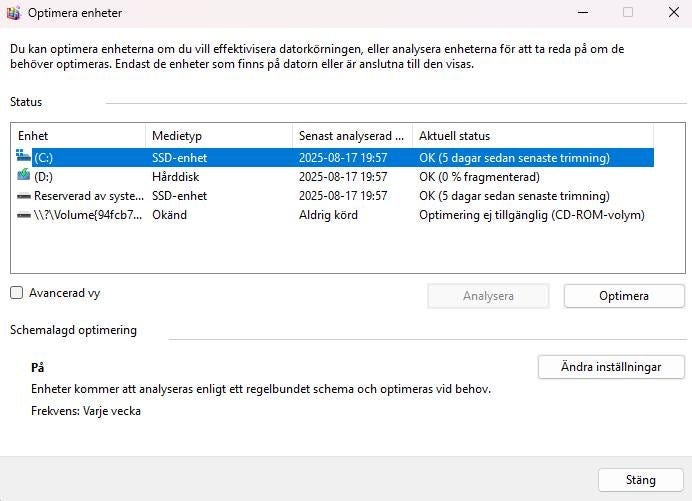Image resolution: width=692 pixels, height=501 pixels.
Task: Click the Reserverad av system drive icon
Action: [x=24, y=196]
